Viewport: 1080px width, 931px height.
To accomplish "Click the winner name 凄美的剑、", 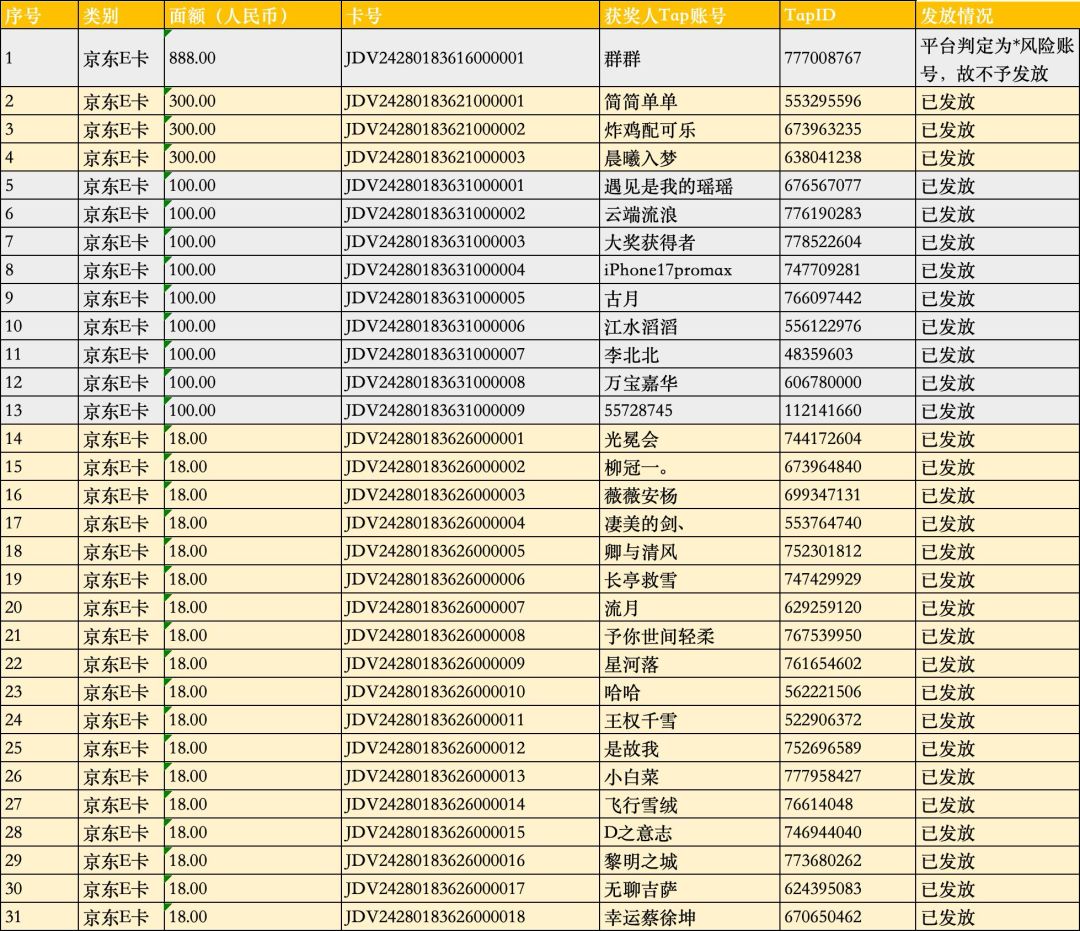I will [645, 523].
